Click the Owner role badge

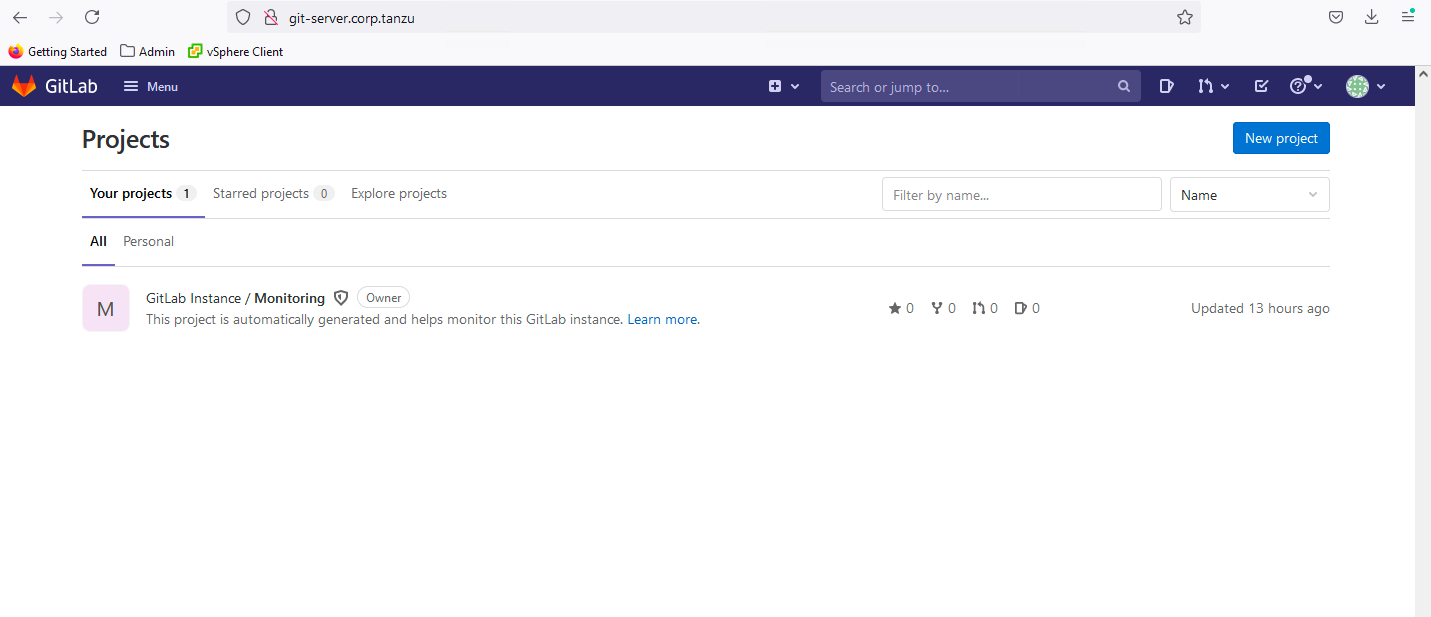pyautogui.click(x=383, y=298)
